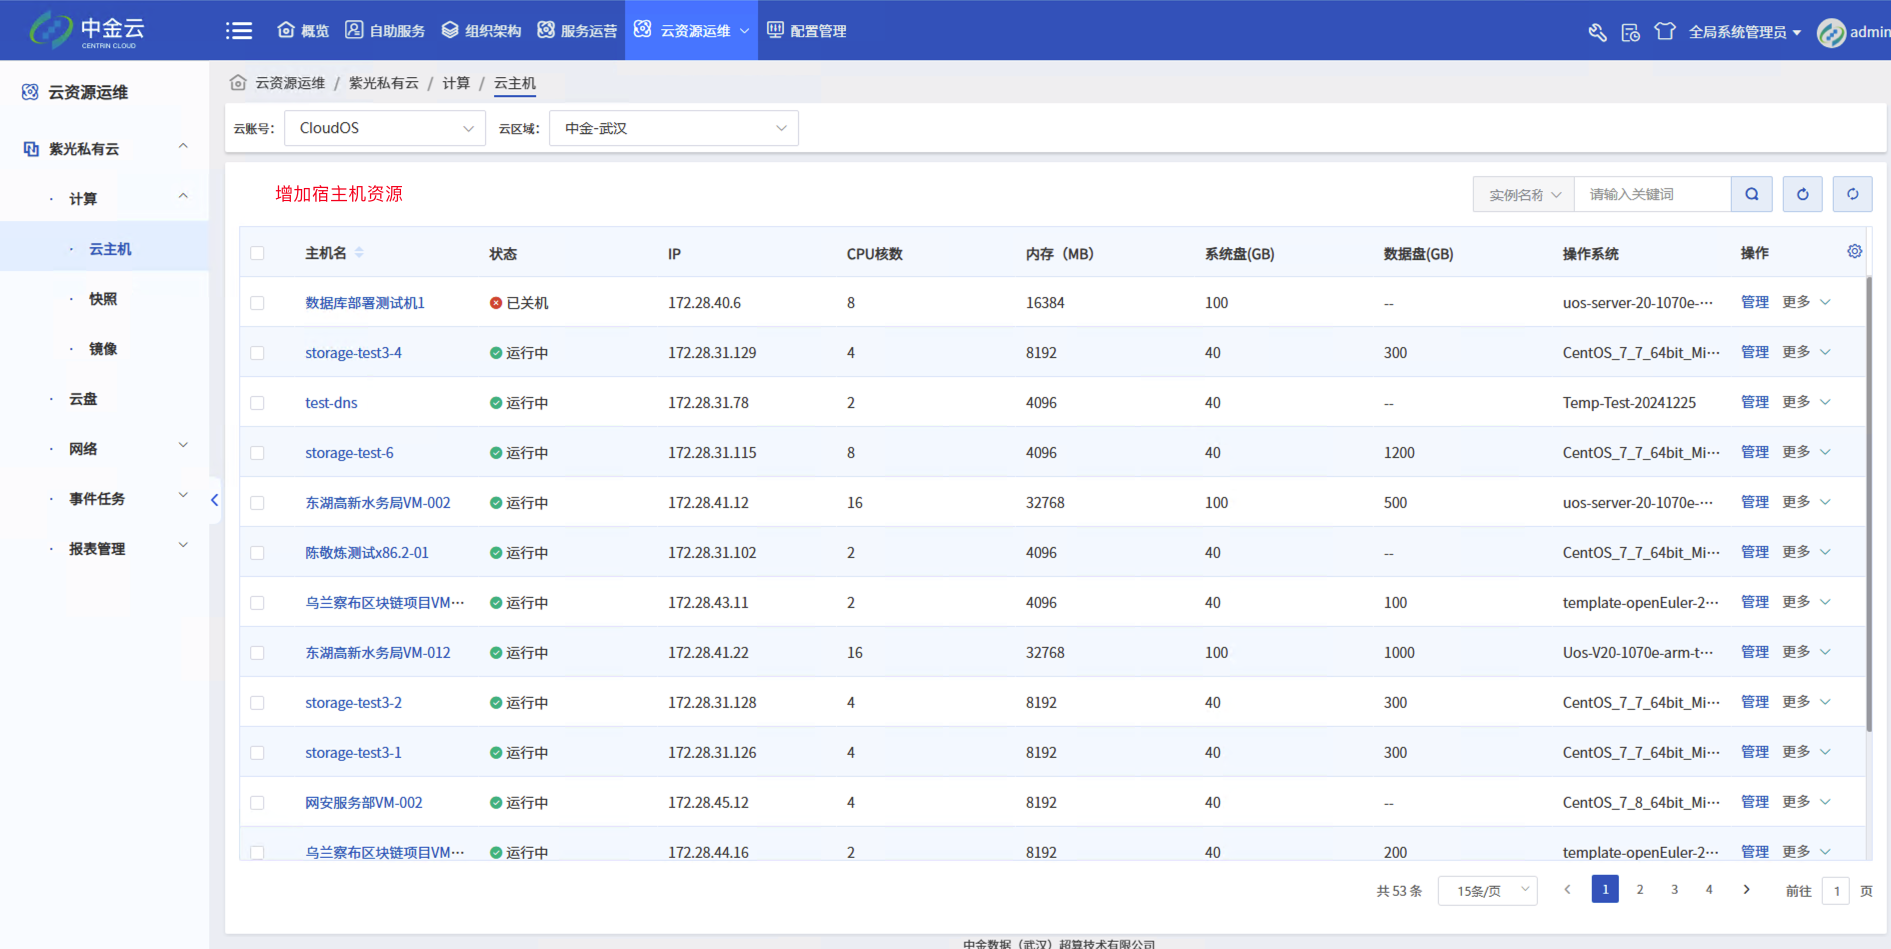Click the 中金云 logo
The width and height of the screenshot is (1891, 949).
pyautogui.click(x=87, y=30)
